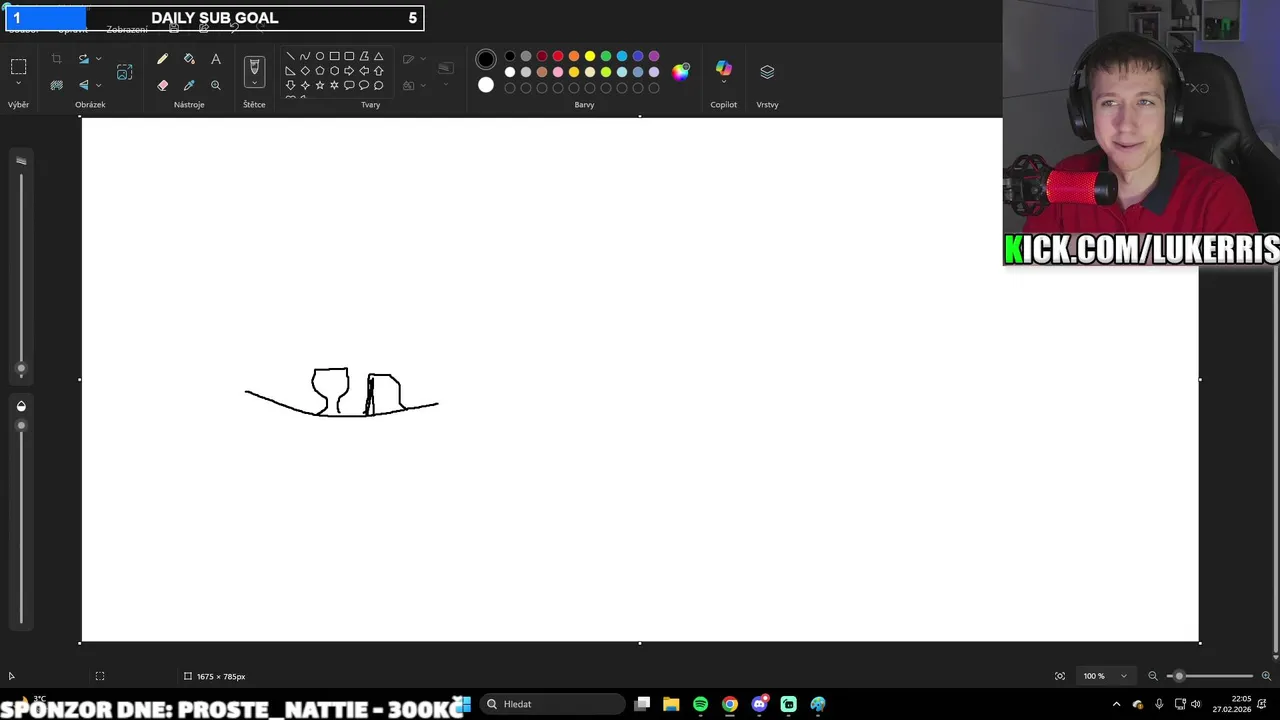Pick the pink color swatch

[558, 72]
